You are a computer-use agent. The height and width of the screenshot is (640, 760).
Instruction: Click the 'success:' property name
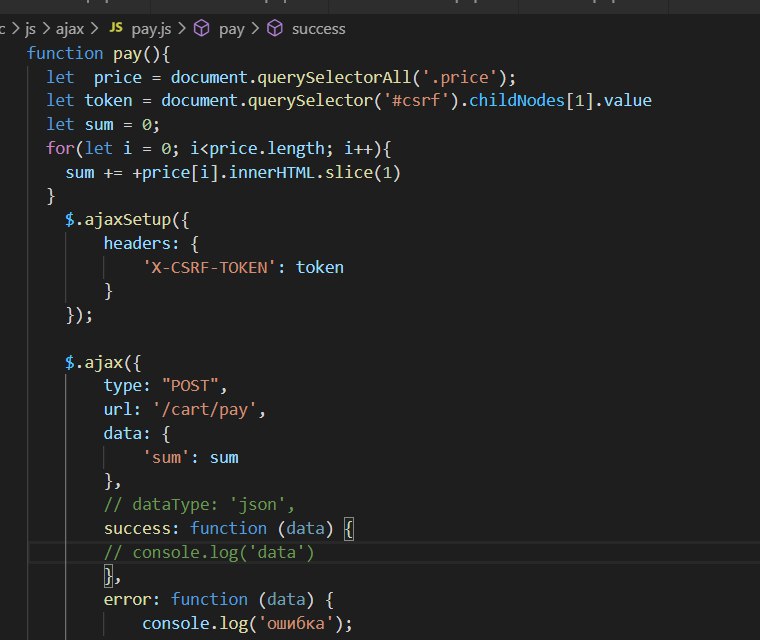point(142,528)
